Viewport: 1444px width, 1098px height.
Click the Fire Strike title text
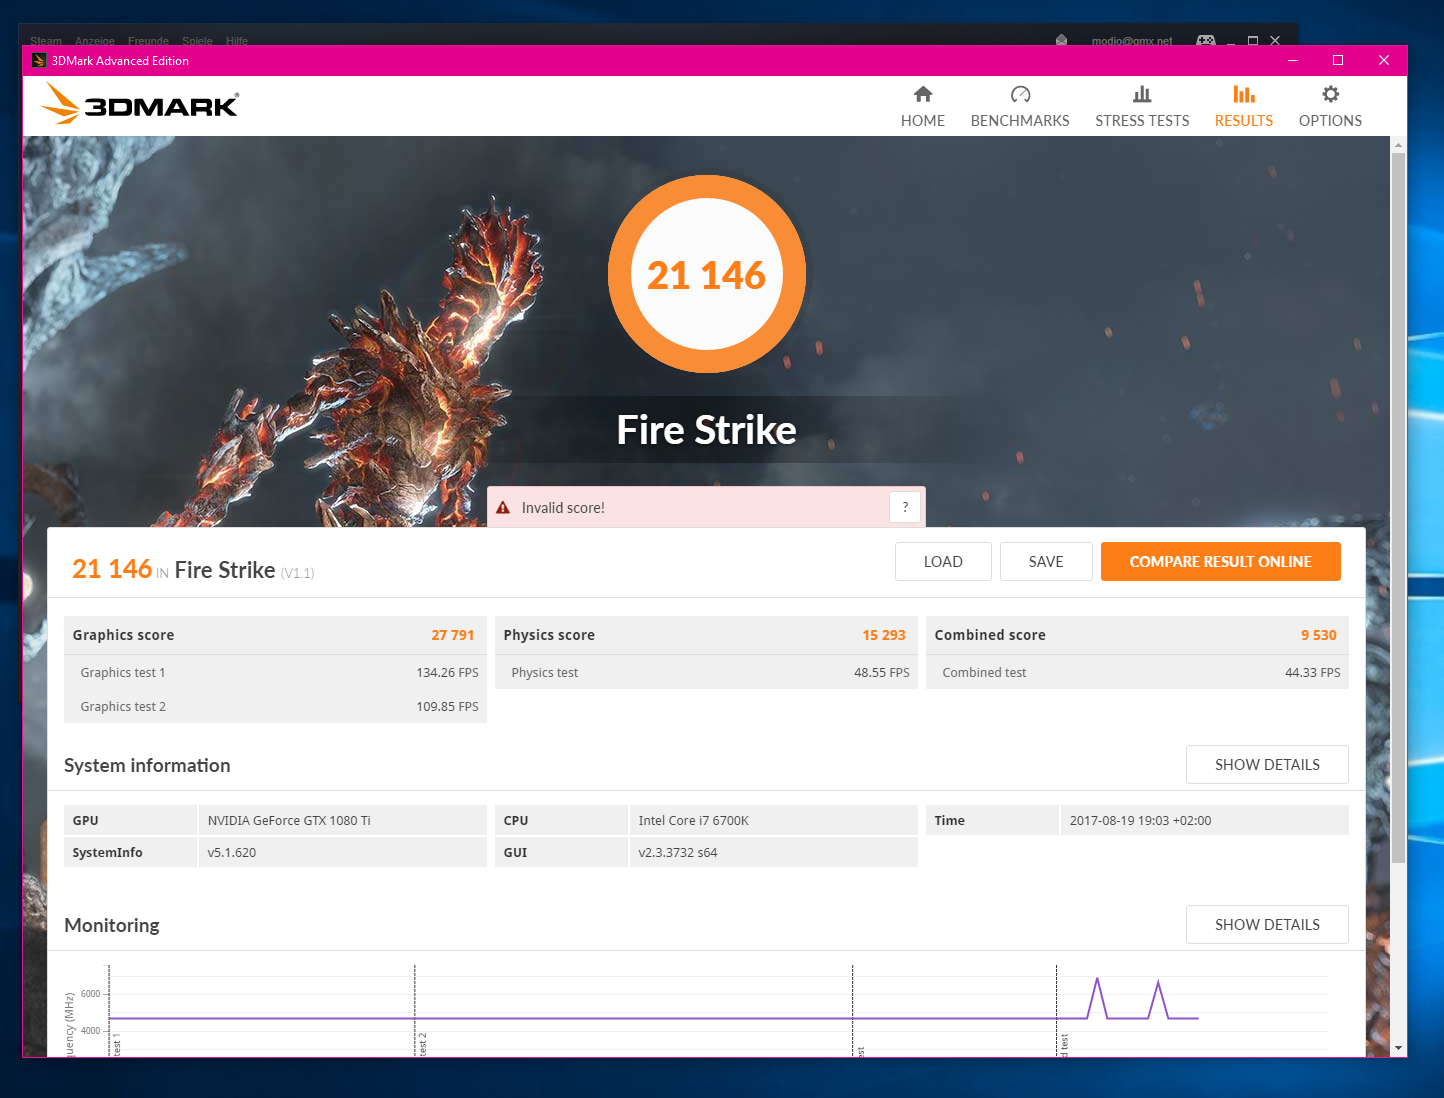pyautogui.click(x=707, y=430)
